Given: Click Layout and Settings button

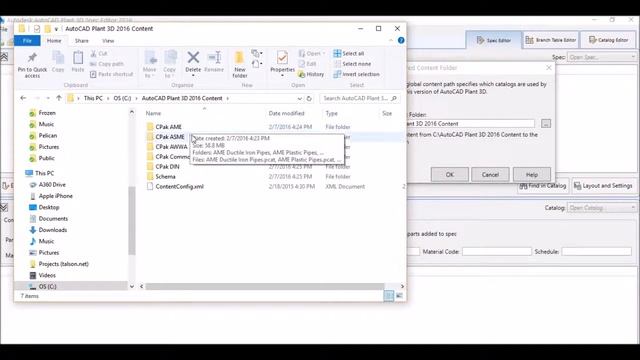Looking at the screenshot, I should [603, 186].
